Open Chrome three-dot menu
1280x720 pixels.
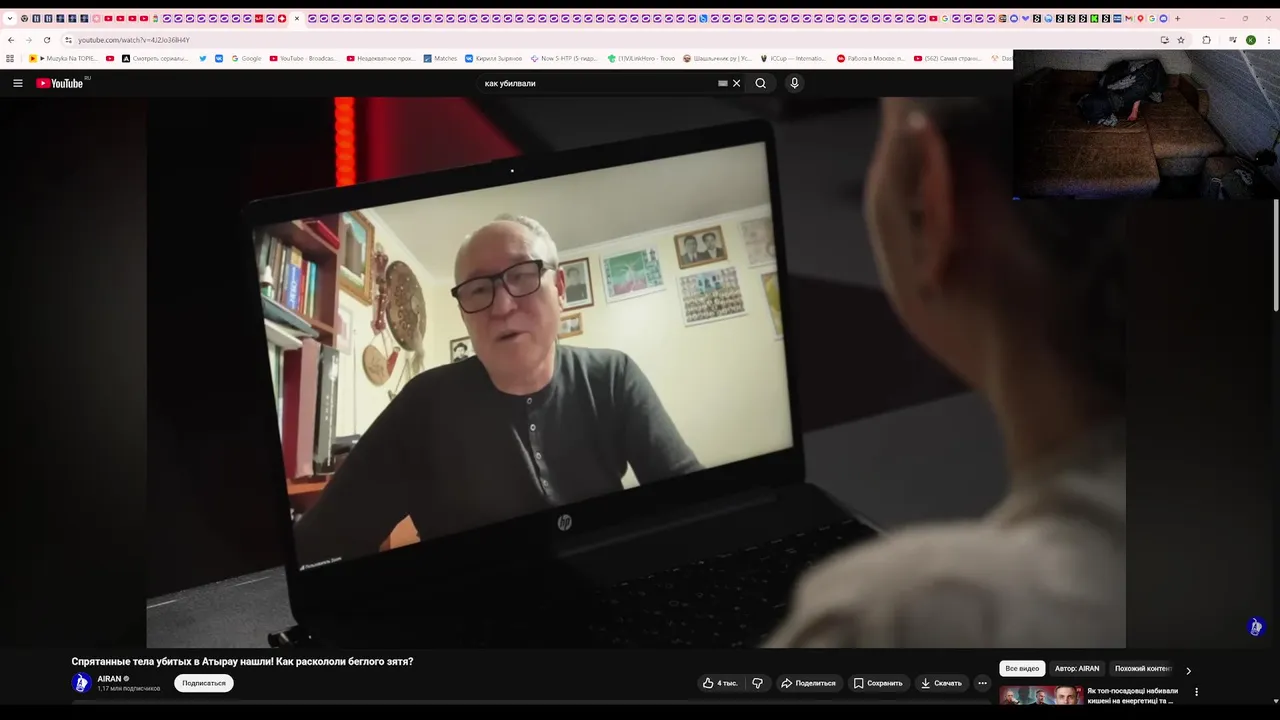(1269, 40)
